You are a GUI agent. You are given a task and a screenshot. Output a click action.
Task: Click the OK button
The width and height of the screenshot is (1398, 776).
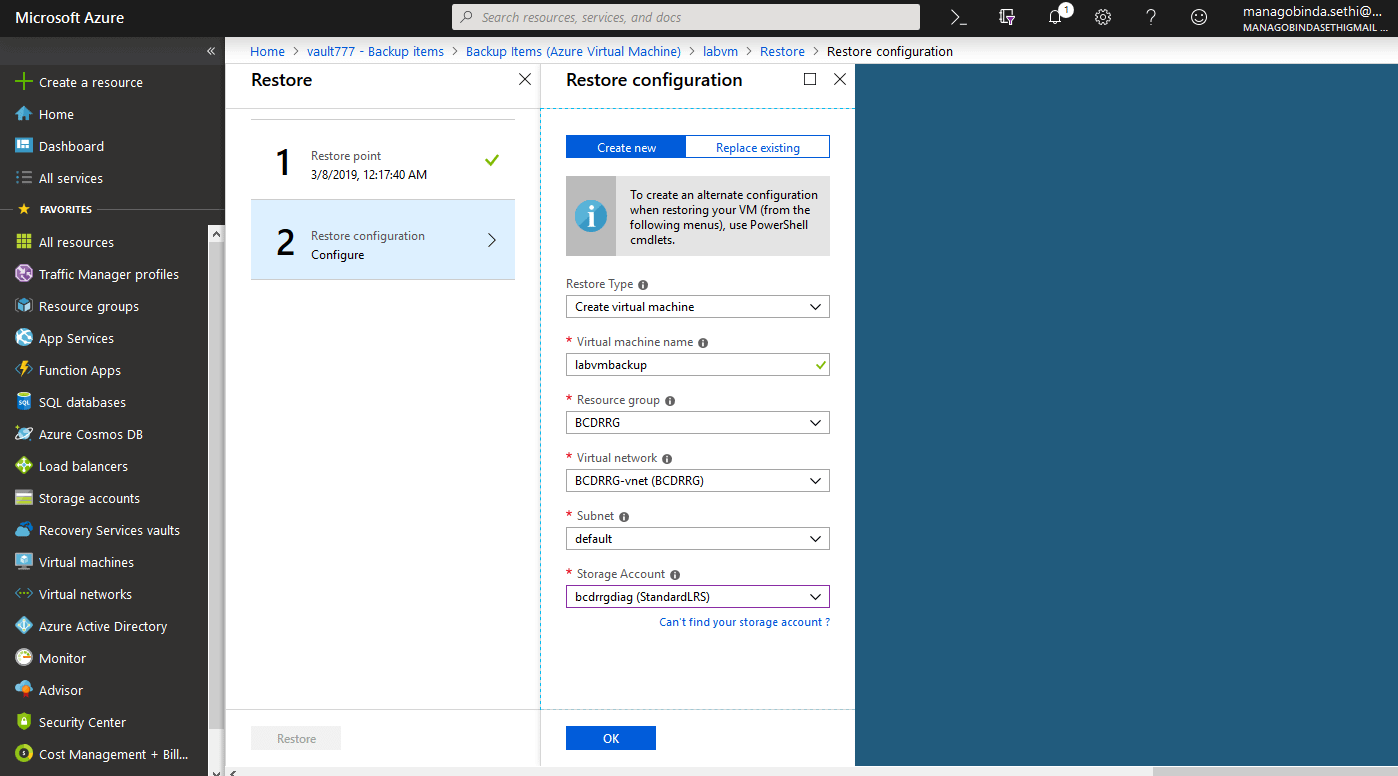point(611,738)
